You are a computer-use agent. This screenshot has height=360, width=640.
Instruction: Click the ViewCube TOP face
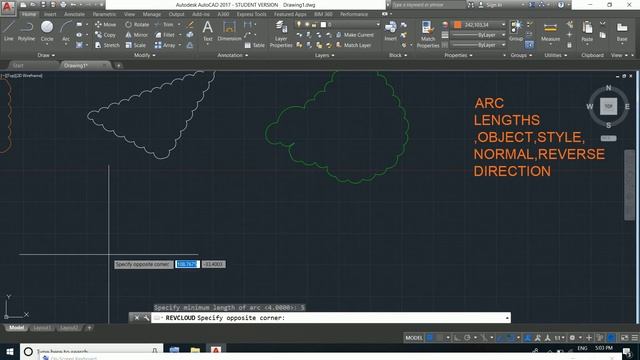(608, 106)
